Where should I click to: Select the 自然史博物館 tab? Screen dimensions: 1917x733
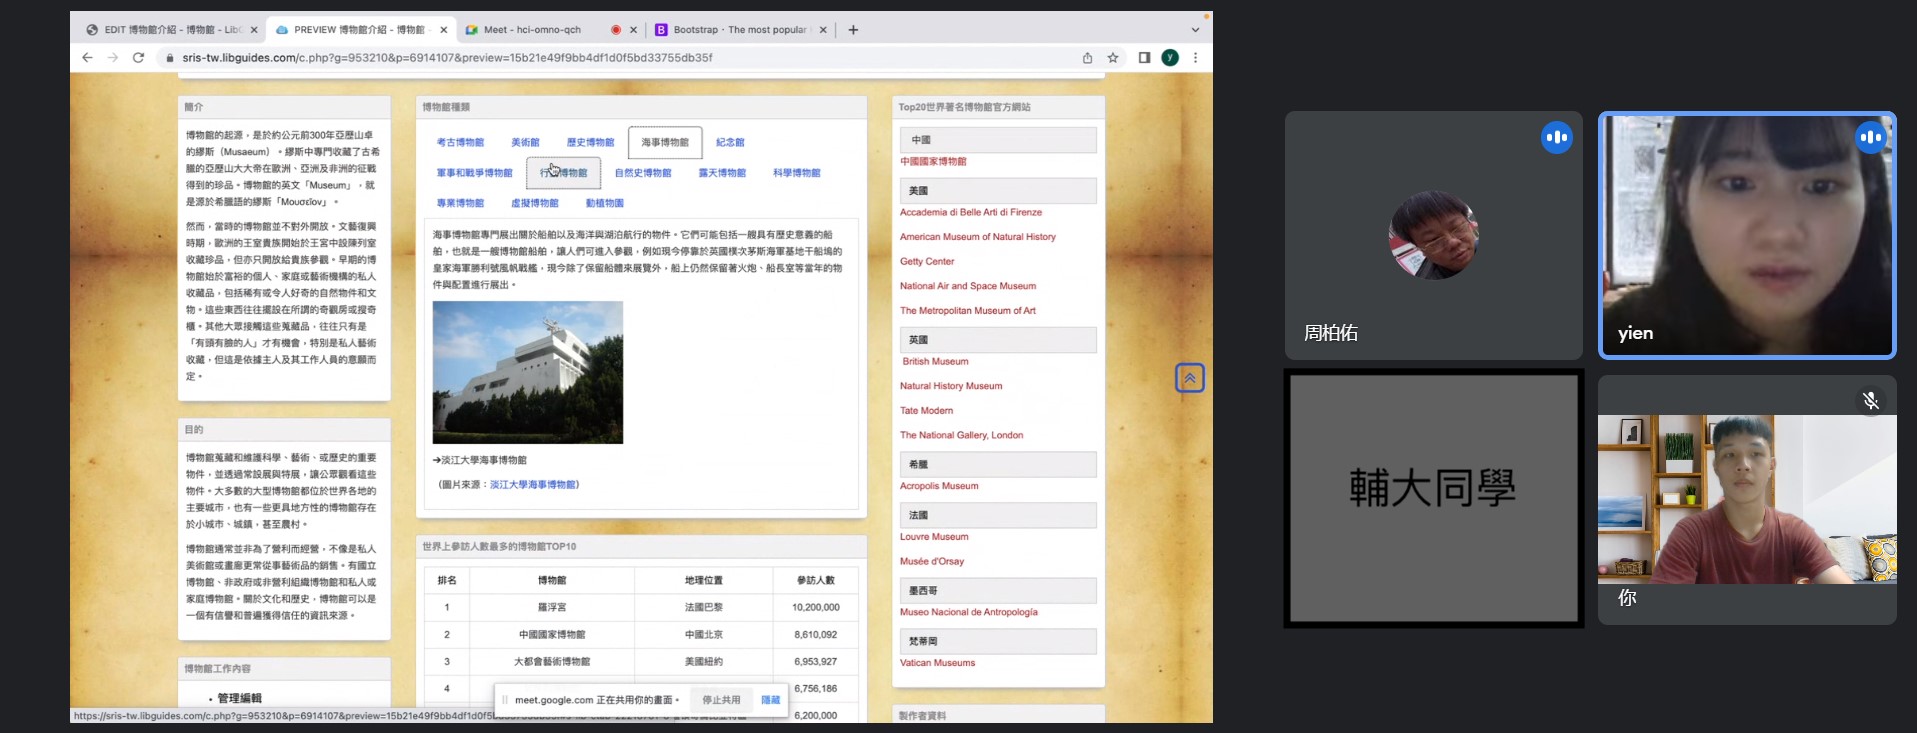click(x=643, y=173)
